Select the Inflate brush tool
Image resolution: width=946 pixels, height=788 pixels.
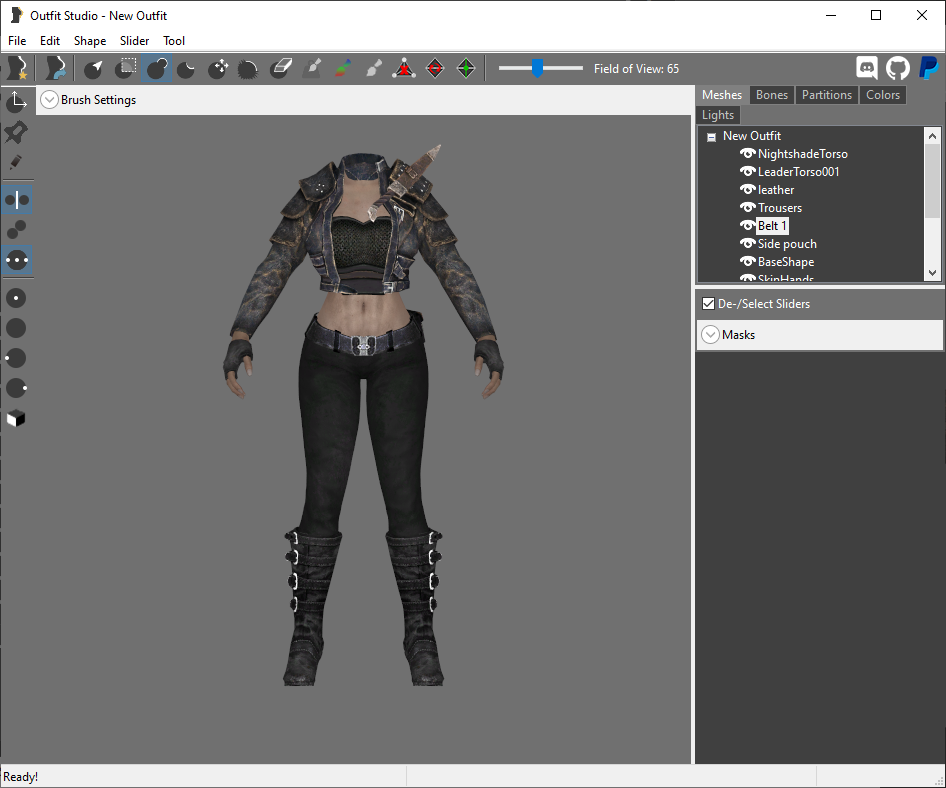coord(156,68)
